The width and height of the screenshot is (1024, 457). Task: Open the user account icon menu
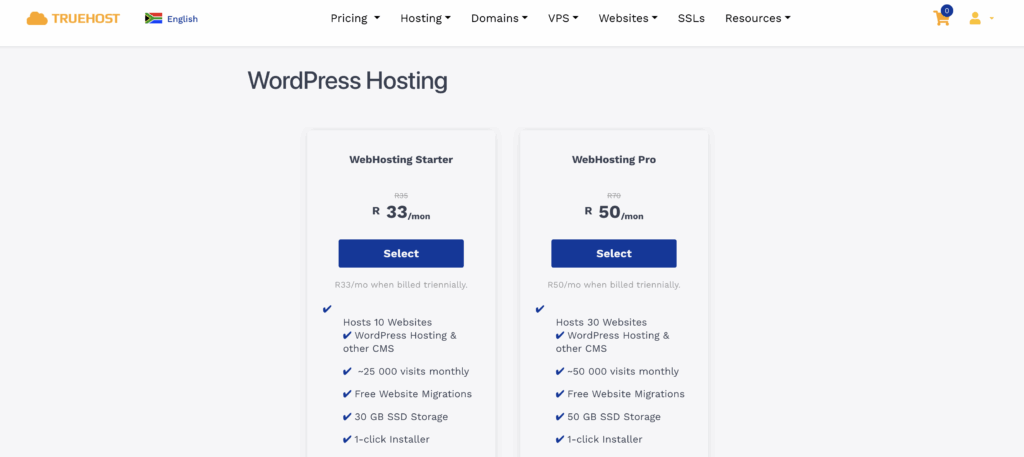coord(975,18)
